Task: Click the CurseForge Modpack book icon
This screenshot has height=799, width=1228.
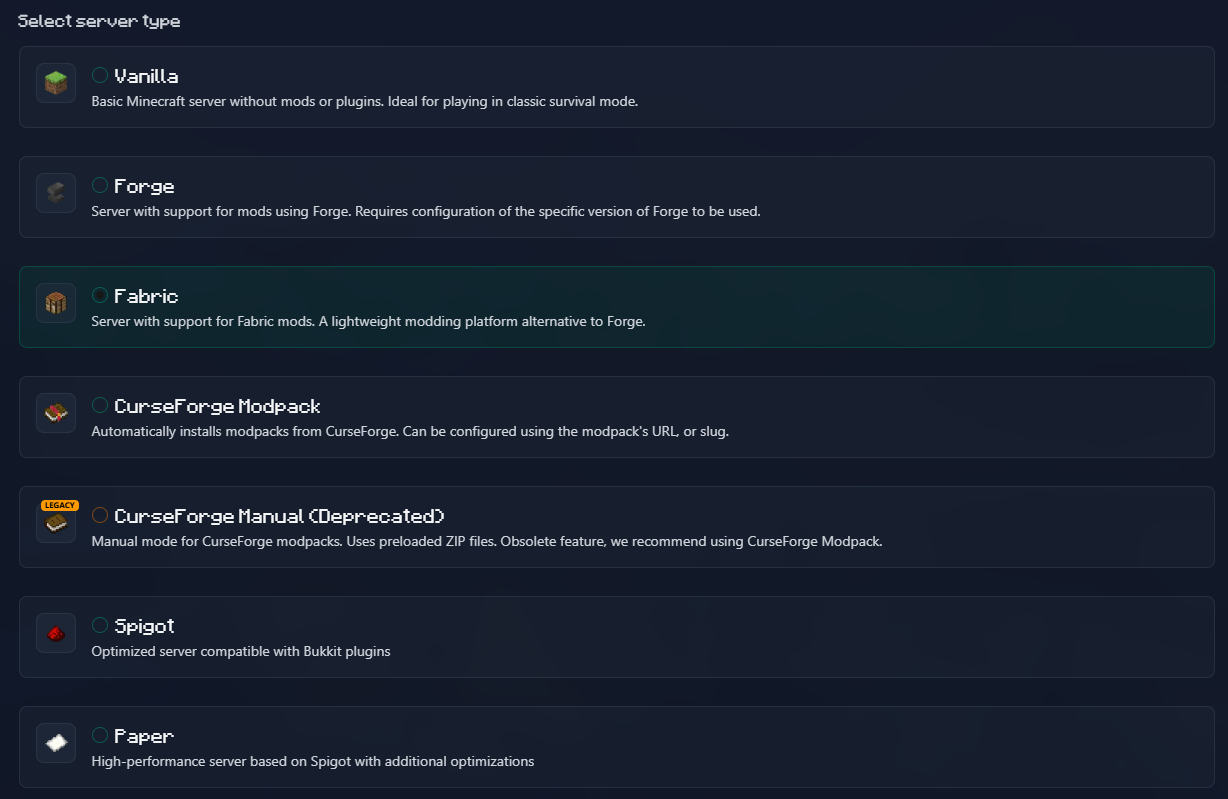Action: coord(56,413)
